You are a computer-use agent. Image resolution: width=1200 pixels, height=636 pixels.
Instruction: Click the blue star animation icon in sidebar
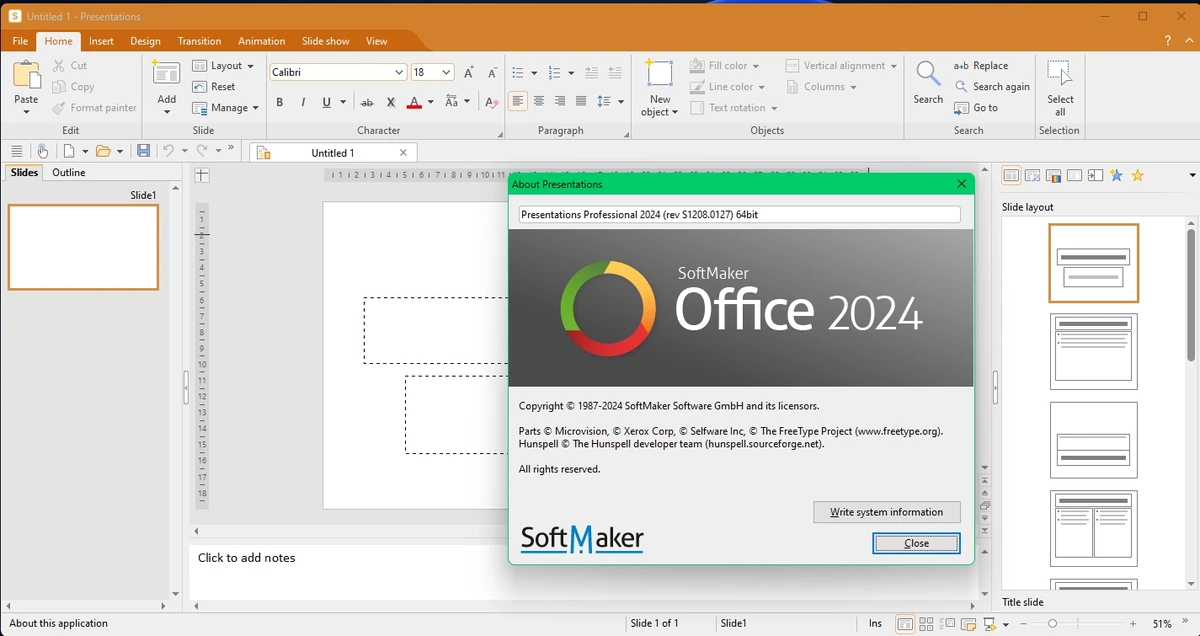(x=1116, y=175)
